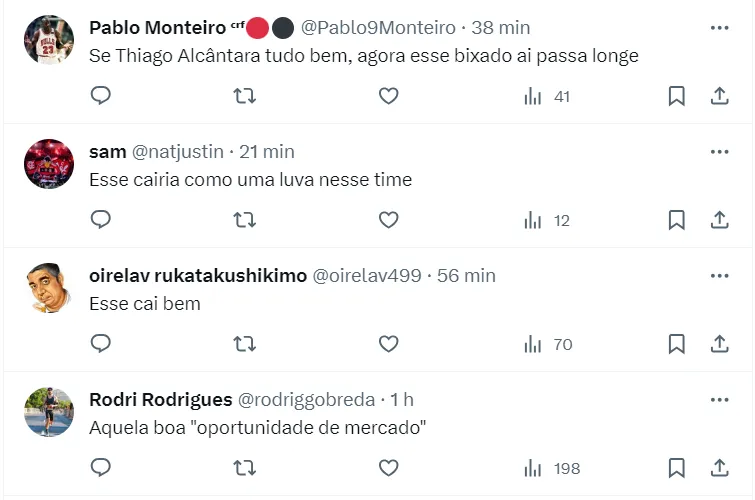Retweet the "Esse cai bem" tweet
Screen dimensions: 755x500
pyautogui.click(x=244, y=344)
